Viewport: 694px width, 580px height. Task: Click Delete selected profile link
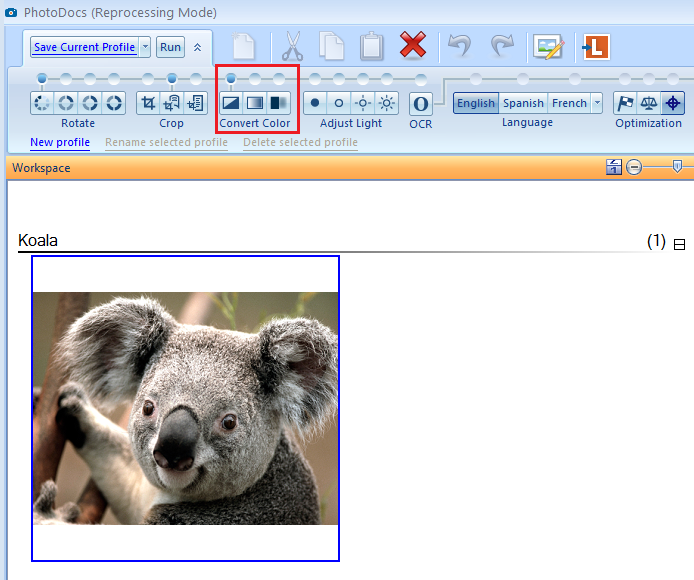[x=301, y=142]
